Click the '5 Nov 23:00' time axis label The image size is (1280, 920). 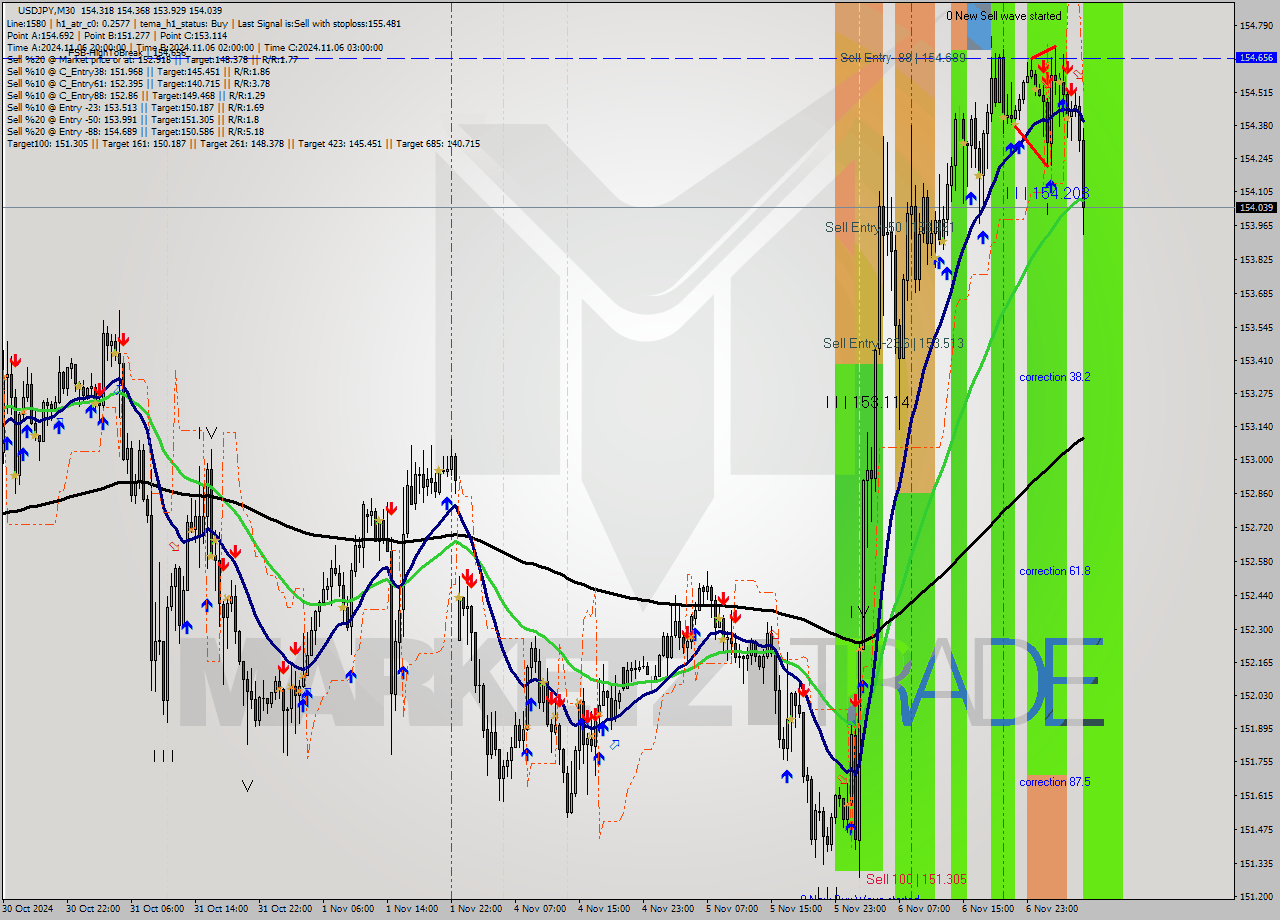(861, 909)
